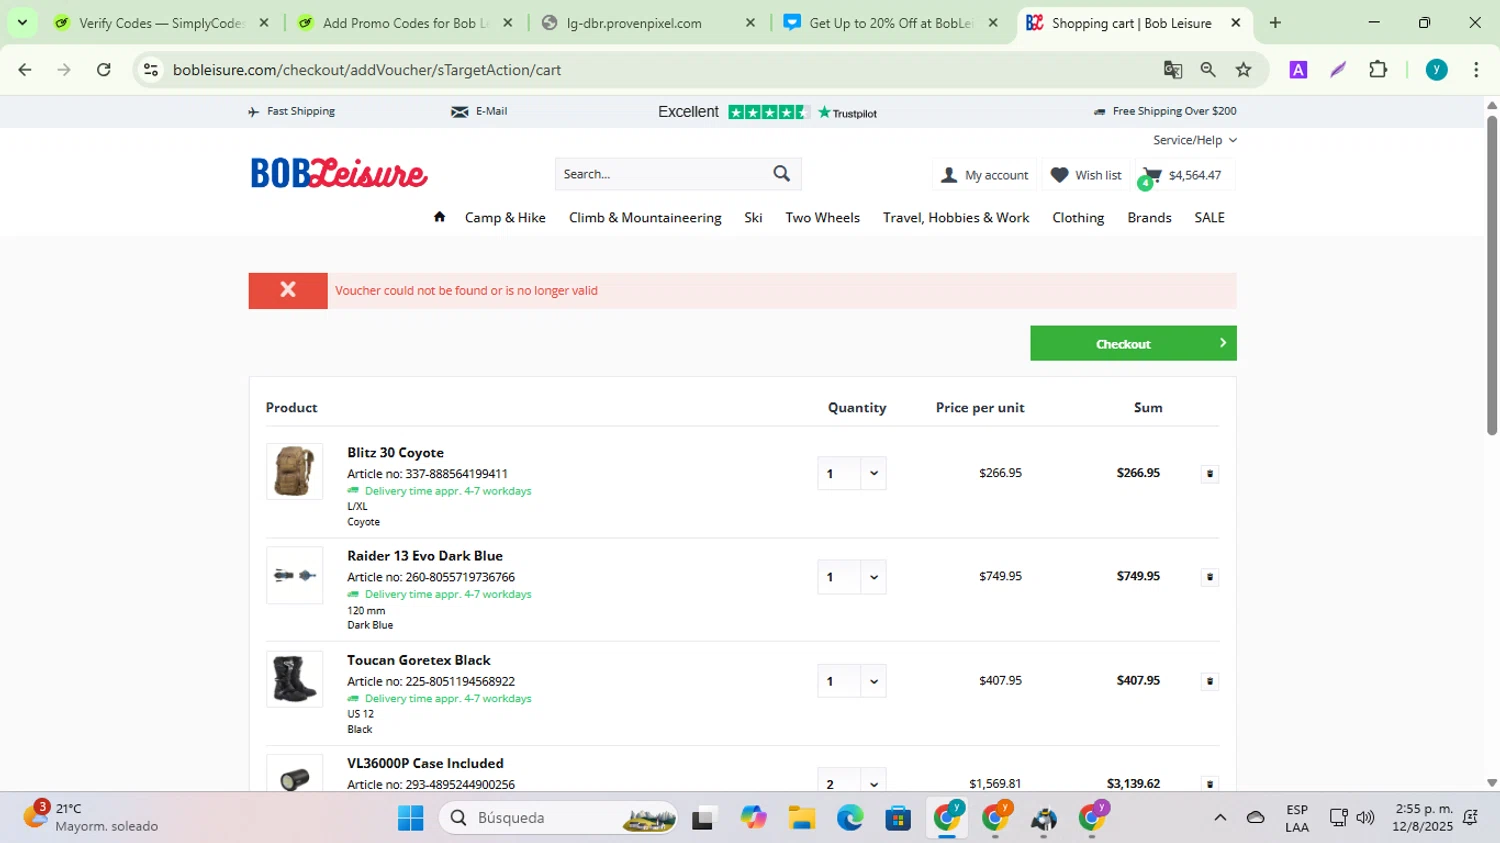
Task: Open quantity dropdown for Blitz 30 Coyote
Action: click(x=873, y=474)
